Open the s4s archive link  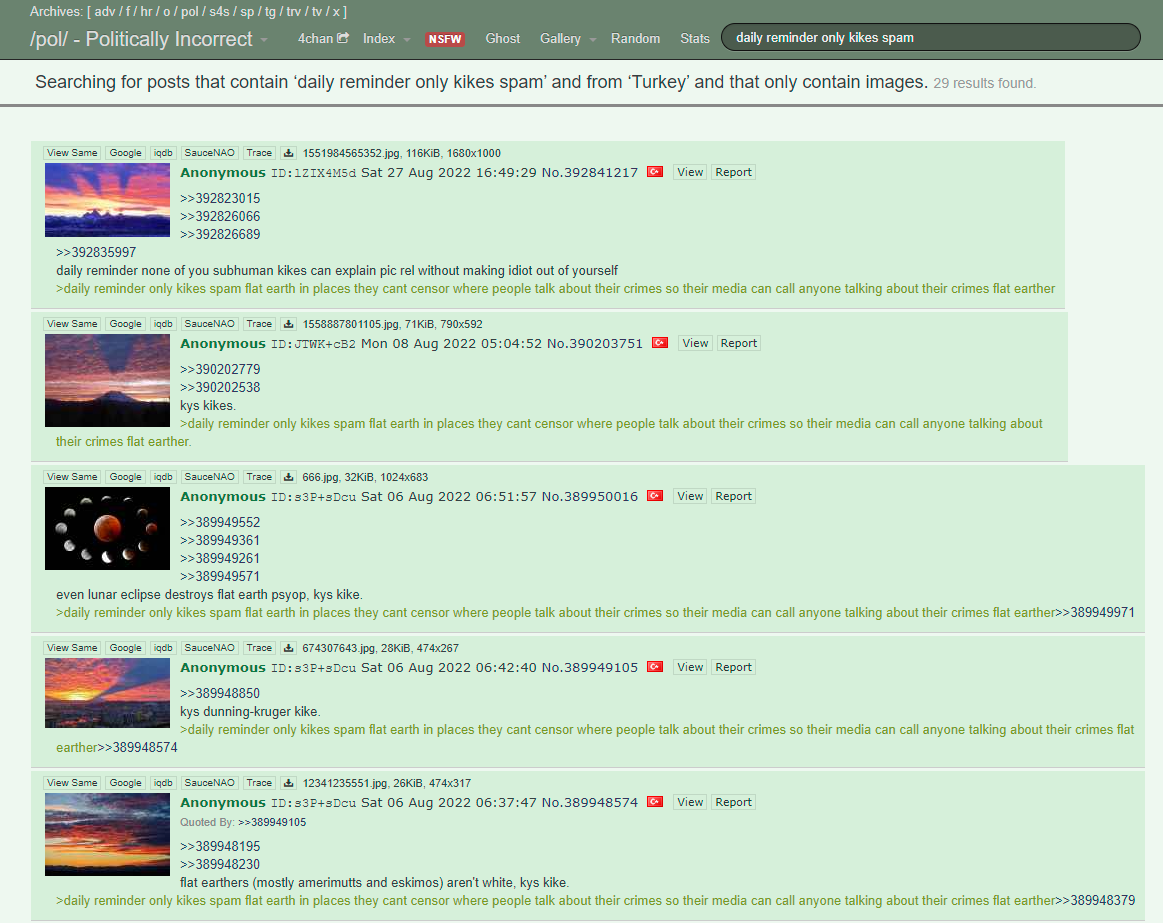pos(220,12)
